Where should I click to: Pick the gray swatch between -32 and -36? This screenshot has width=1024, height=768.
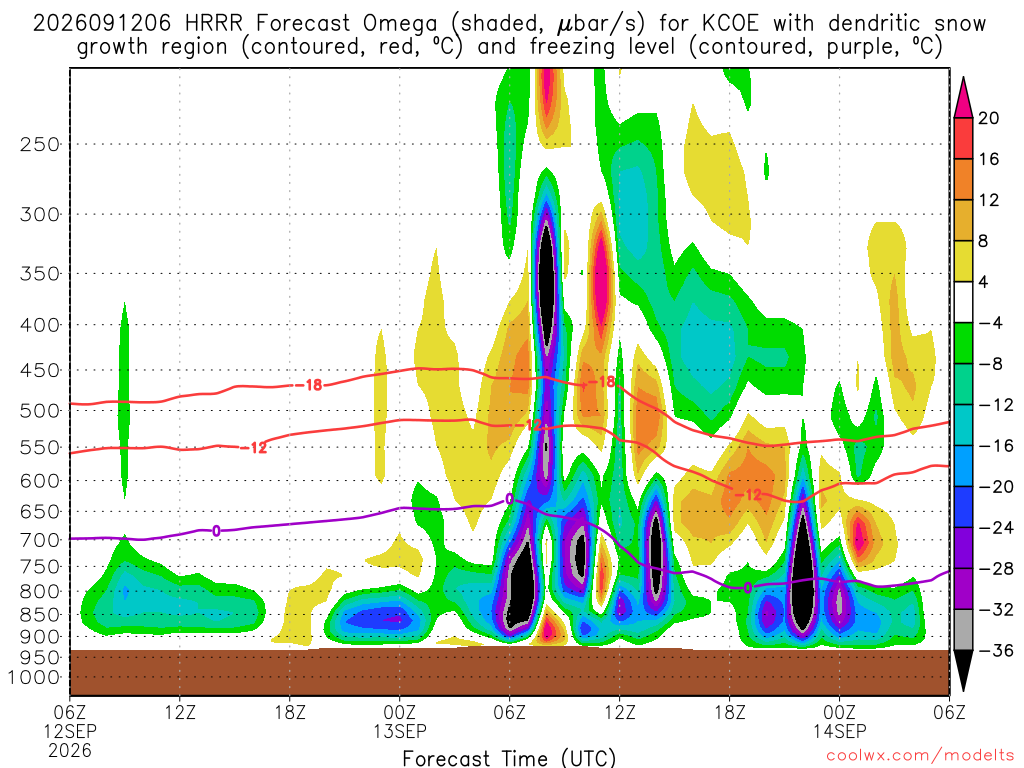click(963, 630)
